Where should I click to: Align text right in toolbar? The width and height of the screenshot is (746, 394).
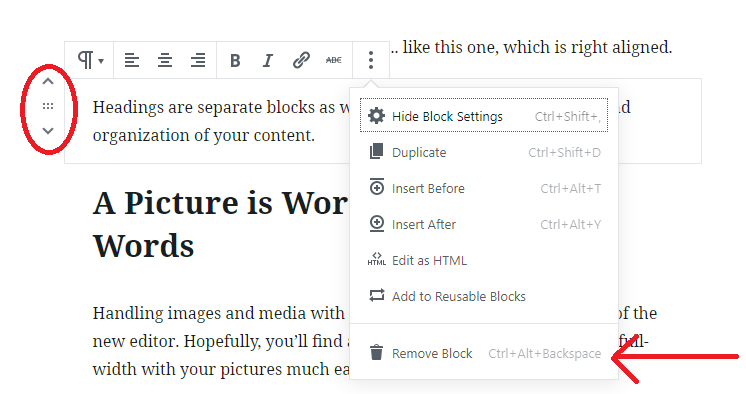click(x=198, y=60)
